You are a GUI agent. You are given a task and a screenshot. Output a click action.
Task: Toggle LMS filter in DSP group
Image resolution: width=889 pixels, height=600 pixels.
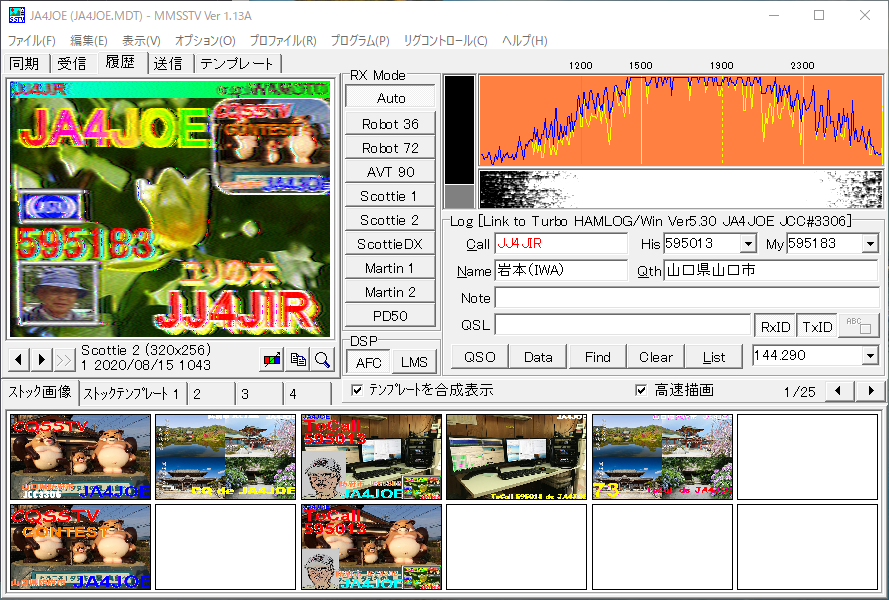tap(414, 362)
